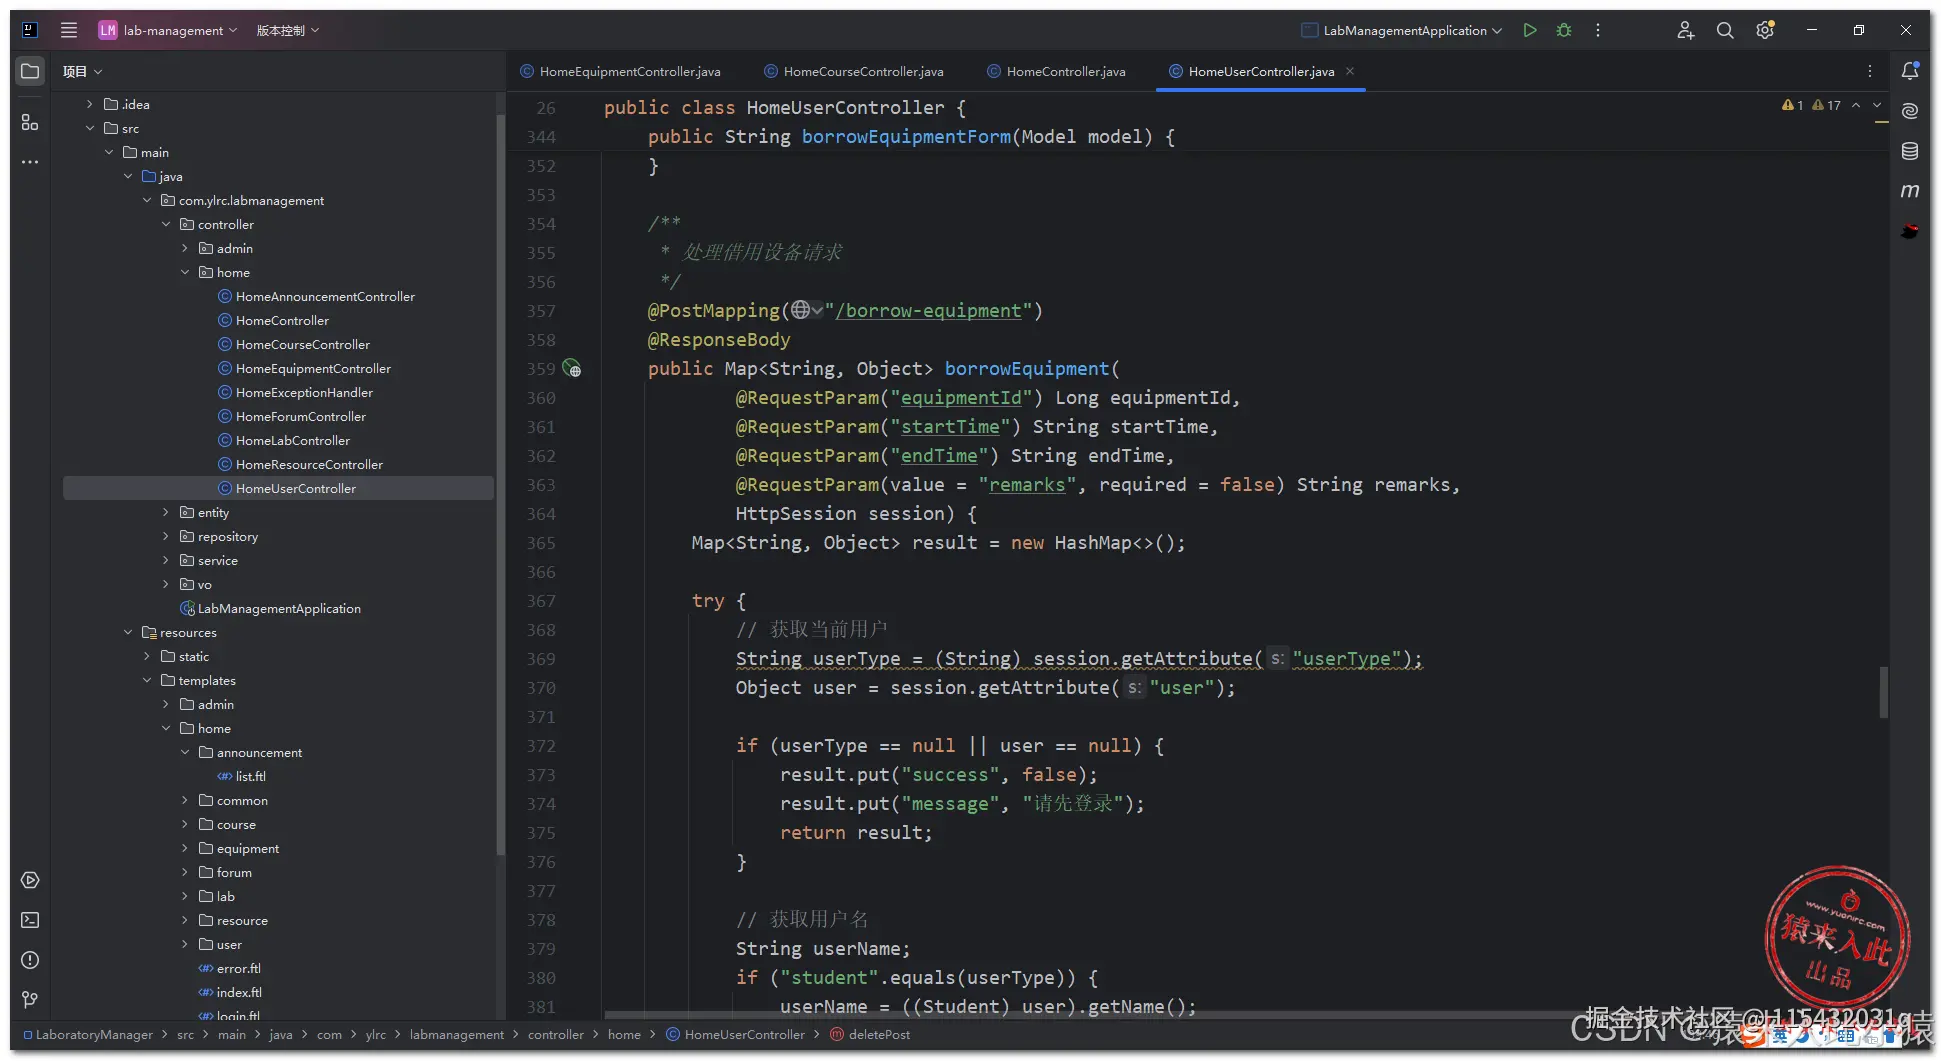Screen dimensions: 1941x1061
Task: Expand the entity package
Action: click(166, 512)
